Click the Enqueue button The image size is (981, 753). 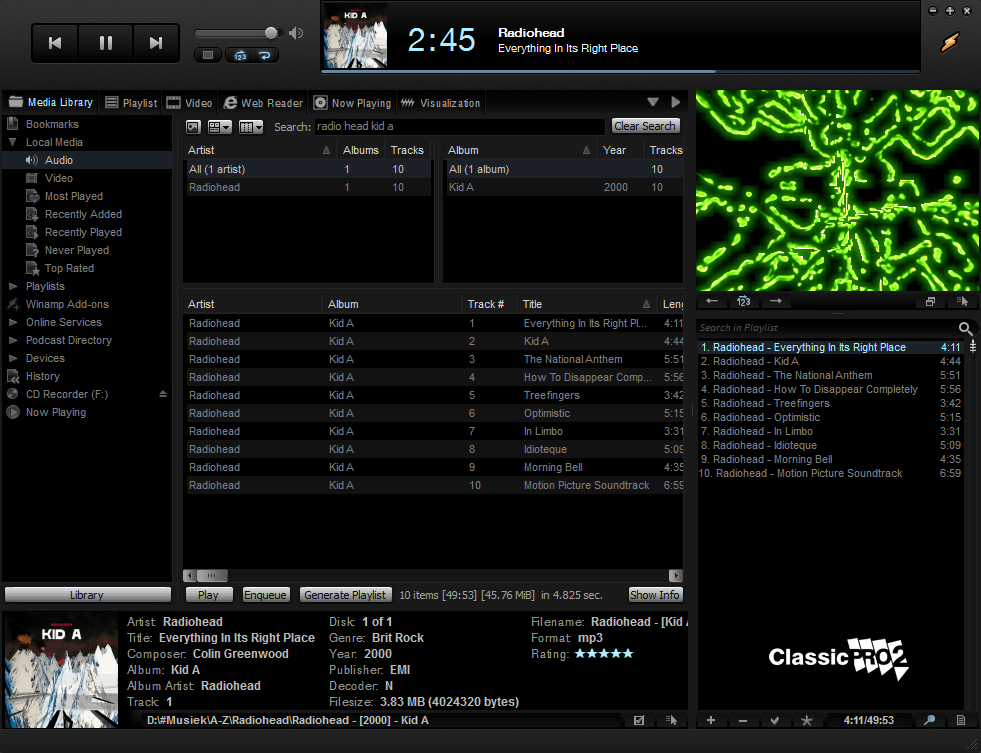coord(265,595)
